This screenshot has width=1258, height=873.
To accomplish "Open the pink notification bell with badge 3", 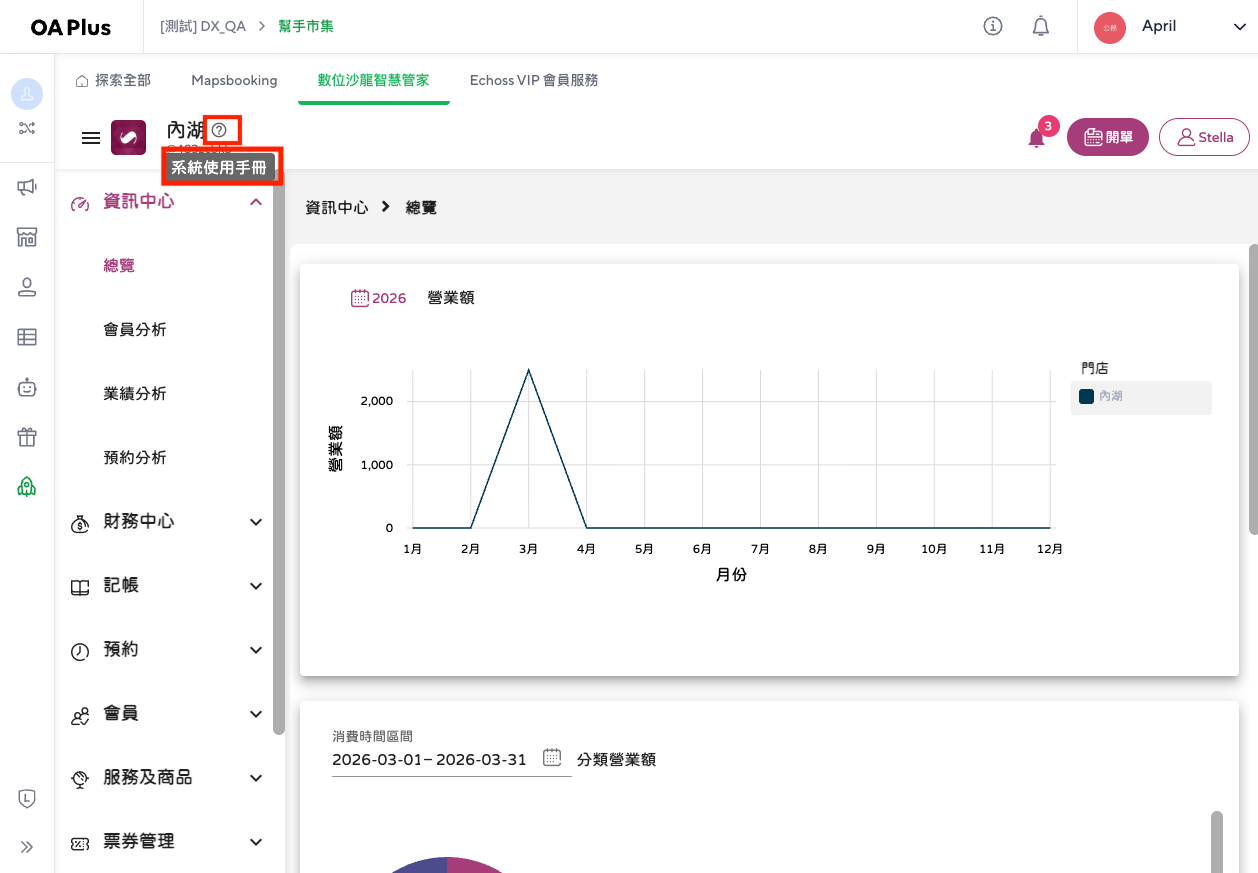I will [x=1037, y=138].
